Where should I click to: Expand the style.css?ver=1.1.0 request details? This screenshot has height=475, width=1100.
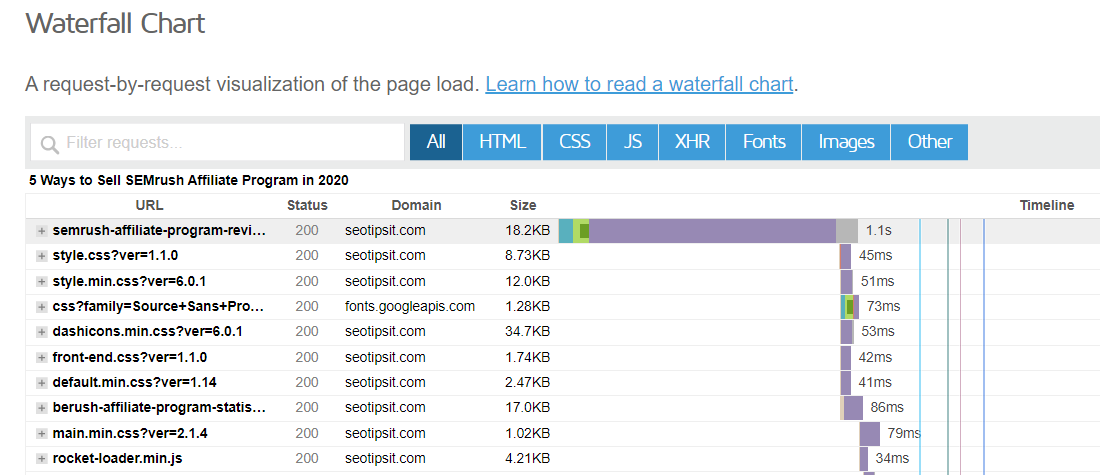click(x=42, y=256)
